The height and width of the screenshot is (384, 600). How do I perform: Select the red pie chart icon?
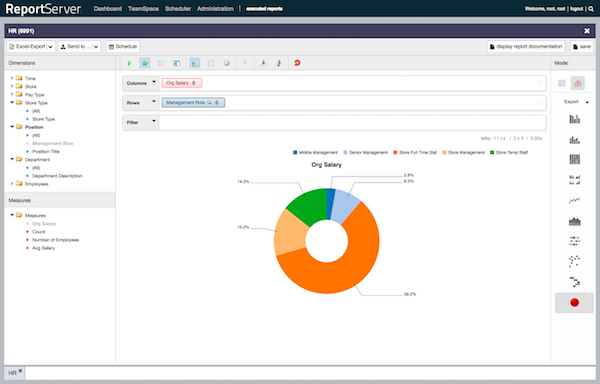574,303
